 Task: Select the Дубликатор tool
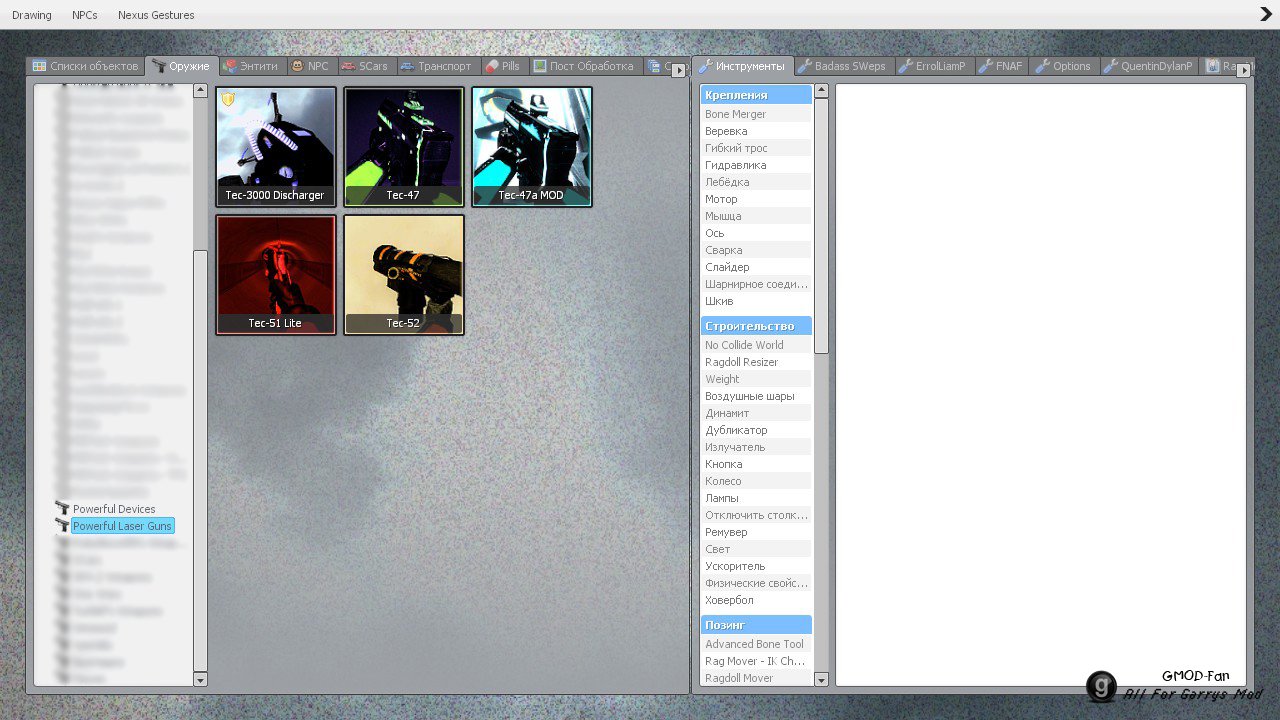point(756,430)
